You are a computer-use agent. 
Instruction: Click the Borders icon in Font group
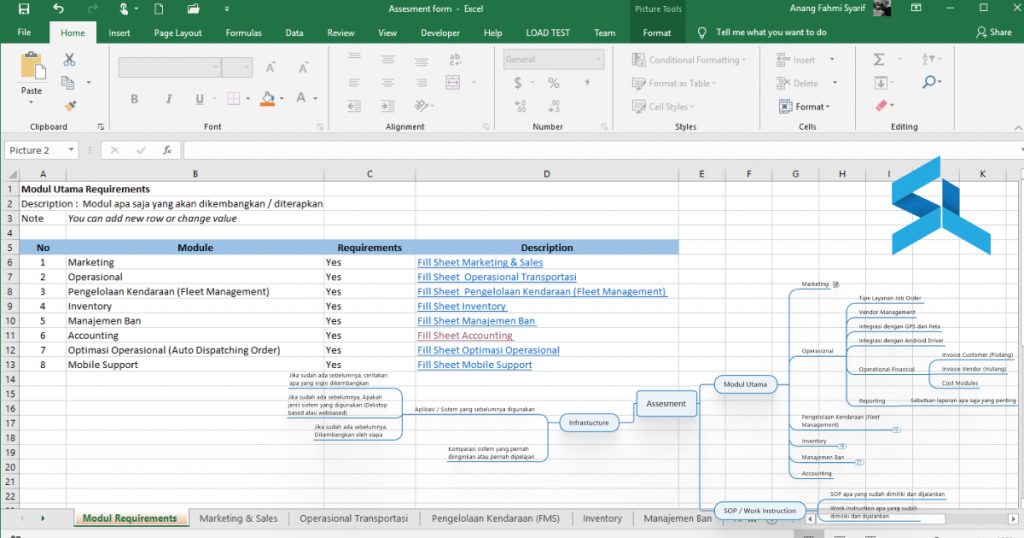233,99
